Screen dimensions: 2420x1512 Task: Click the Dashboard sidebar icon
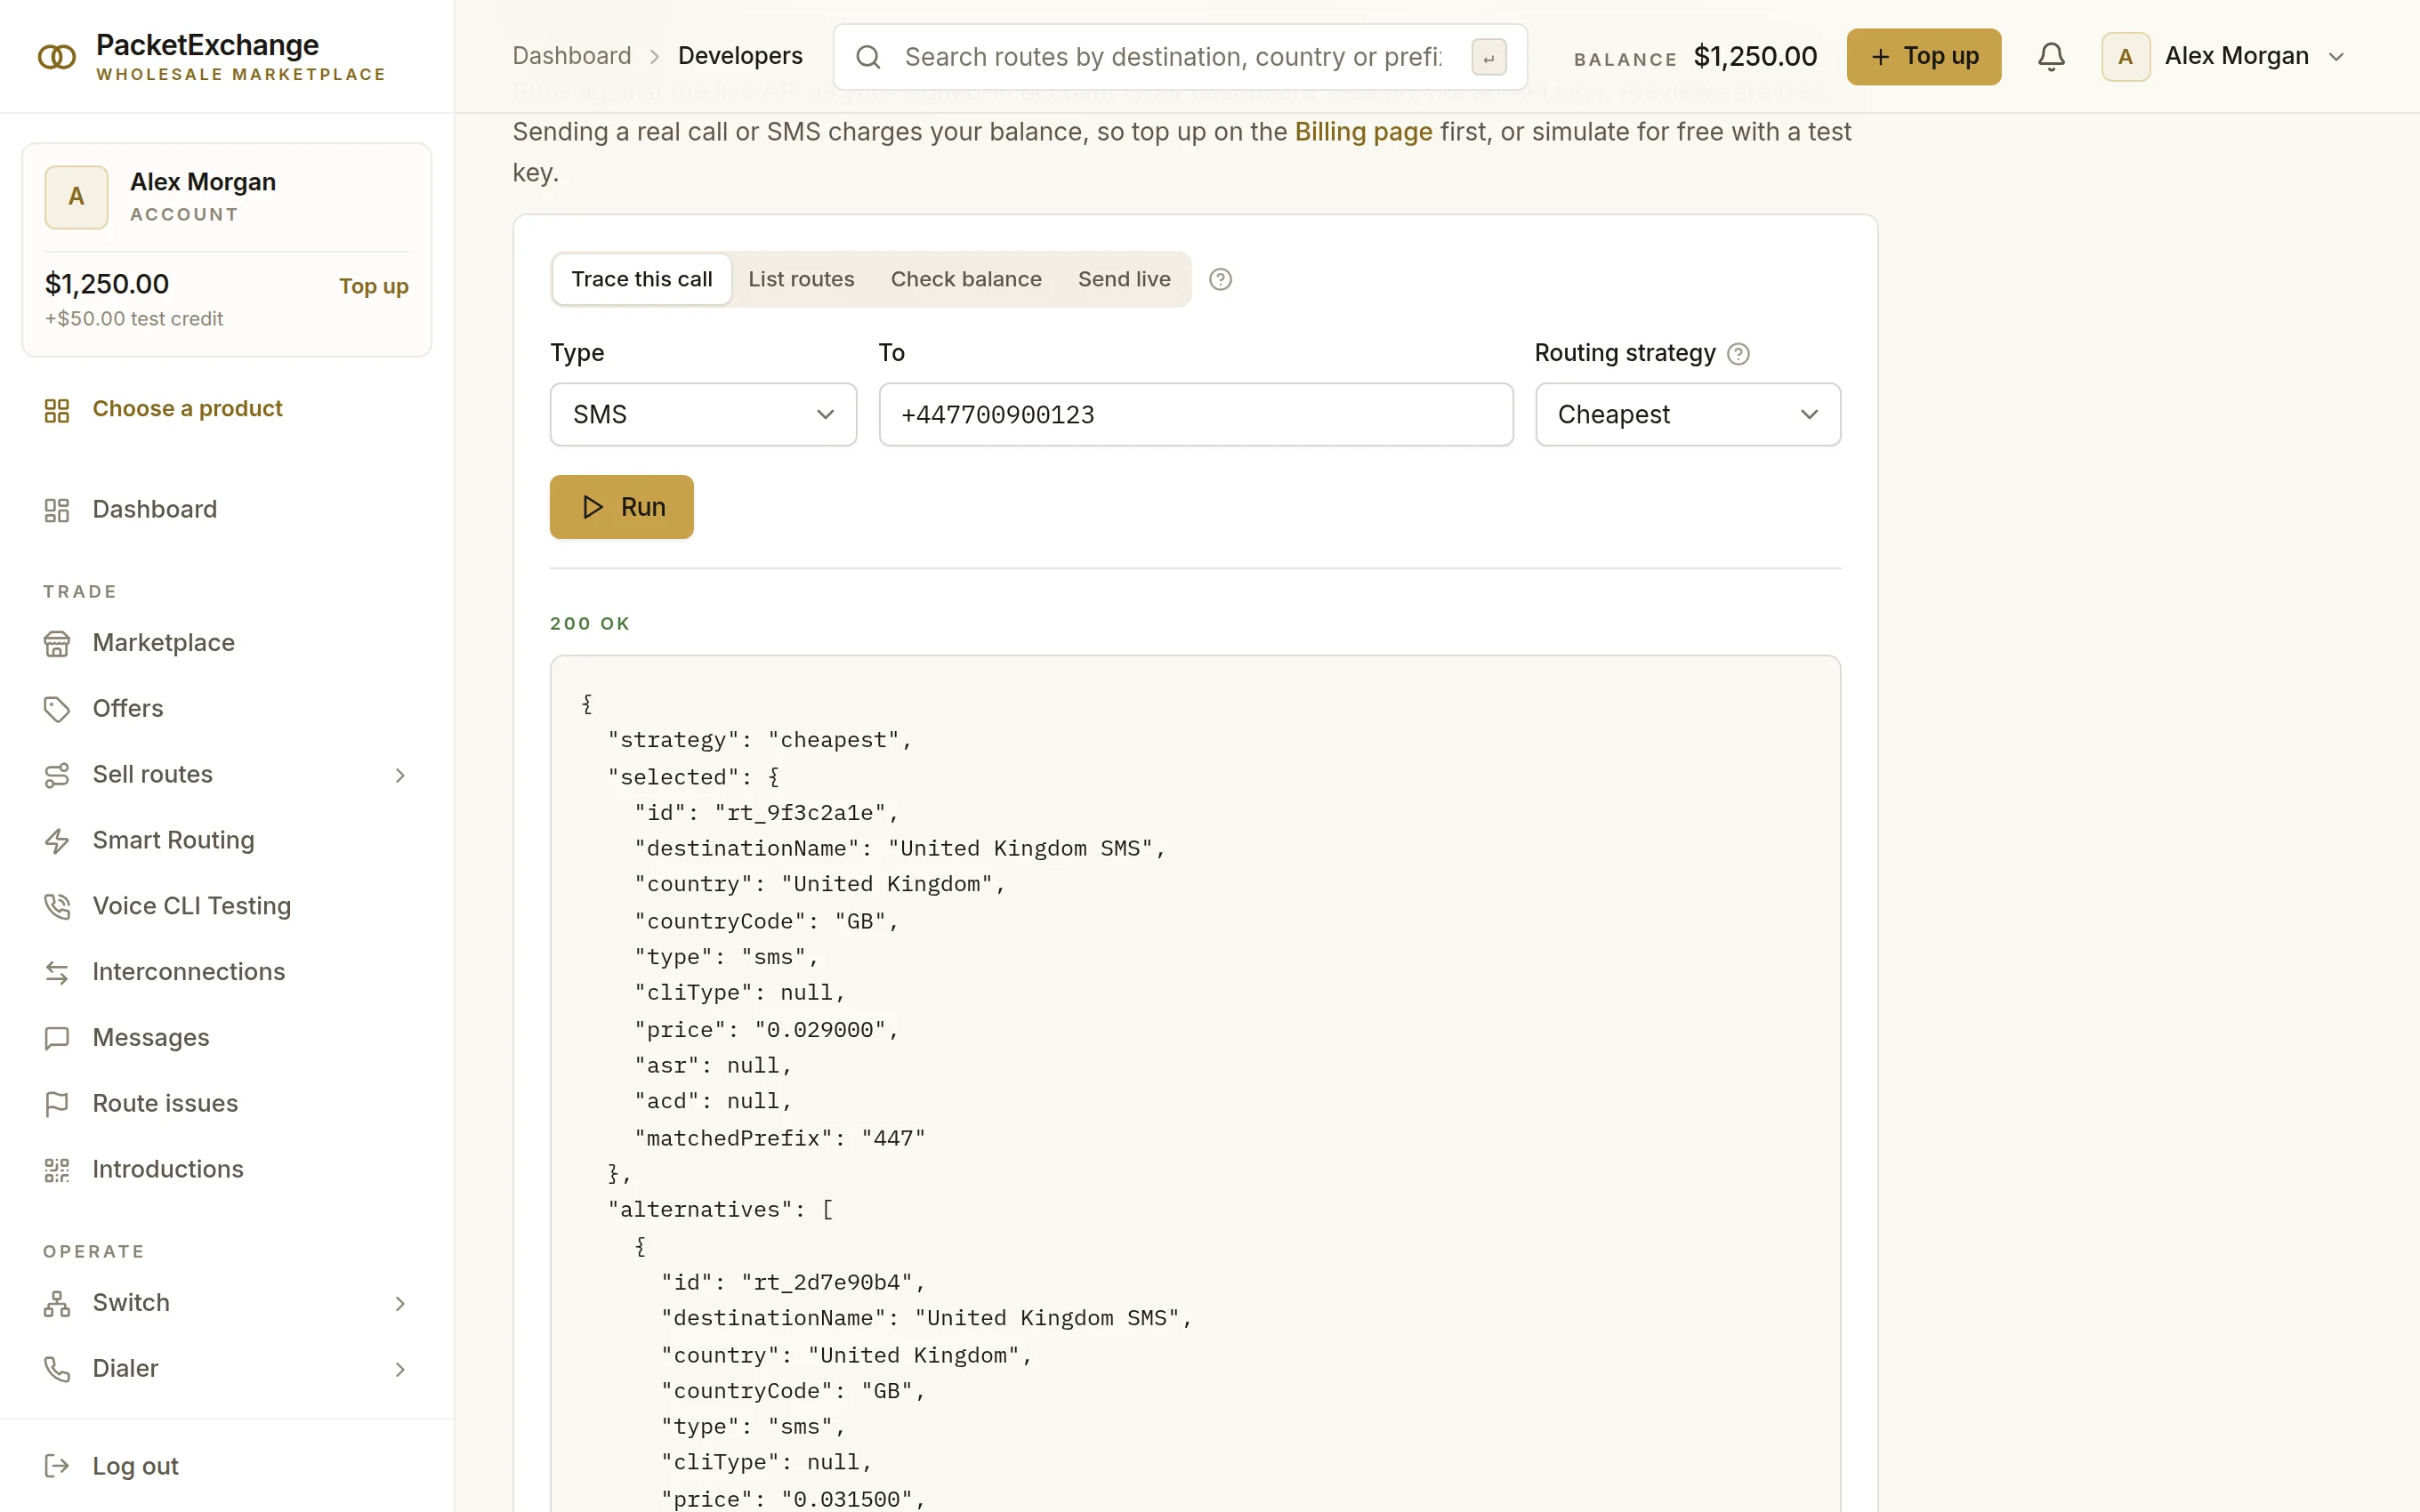pos(57,510)
